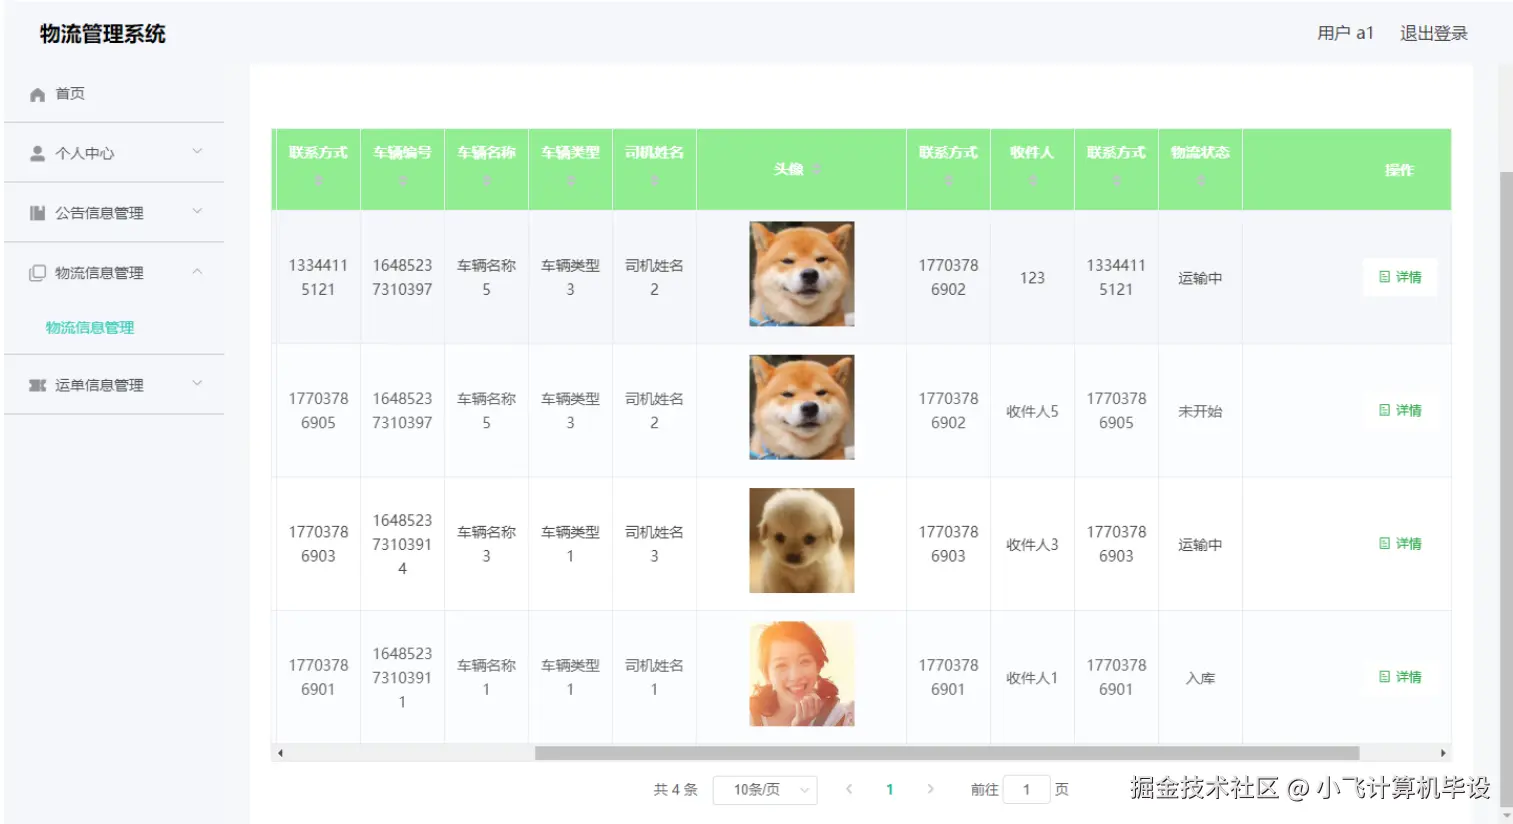The width and height of the screenshot is (1513, 824).
Task: Click 运输中 status in 收件人 123 row
Action: tap(1200, 278)
